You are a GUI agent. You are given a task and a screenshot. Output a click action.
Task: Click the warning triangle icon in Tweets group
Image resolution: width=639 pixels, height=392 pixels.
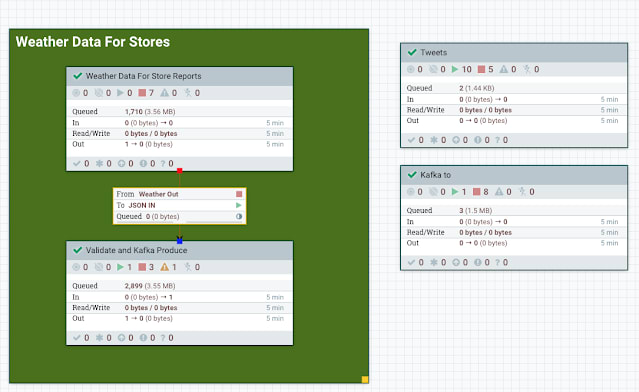[x=504, y=69]
